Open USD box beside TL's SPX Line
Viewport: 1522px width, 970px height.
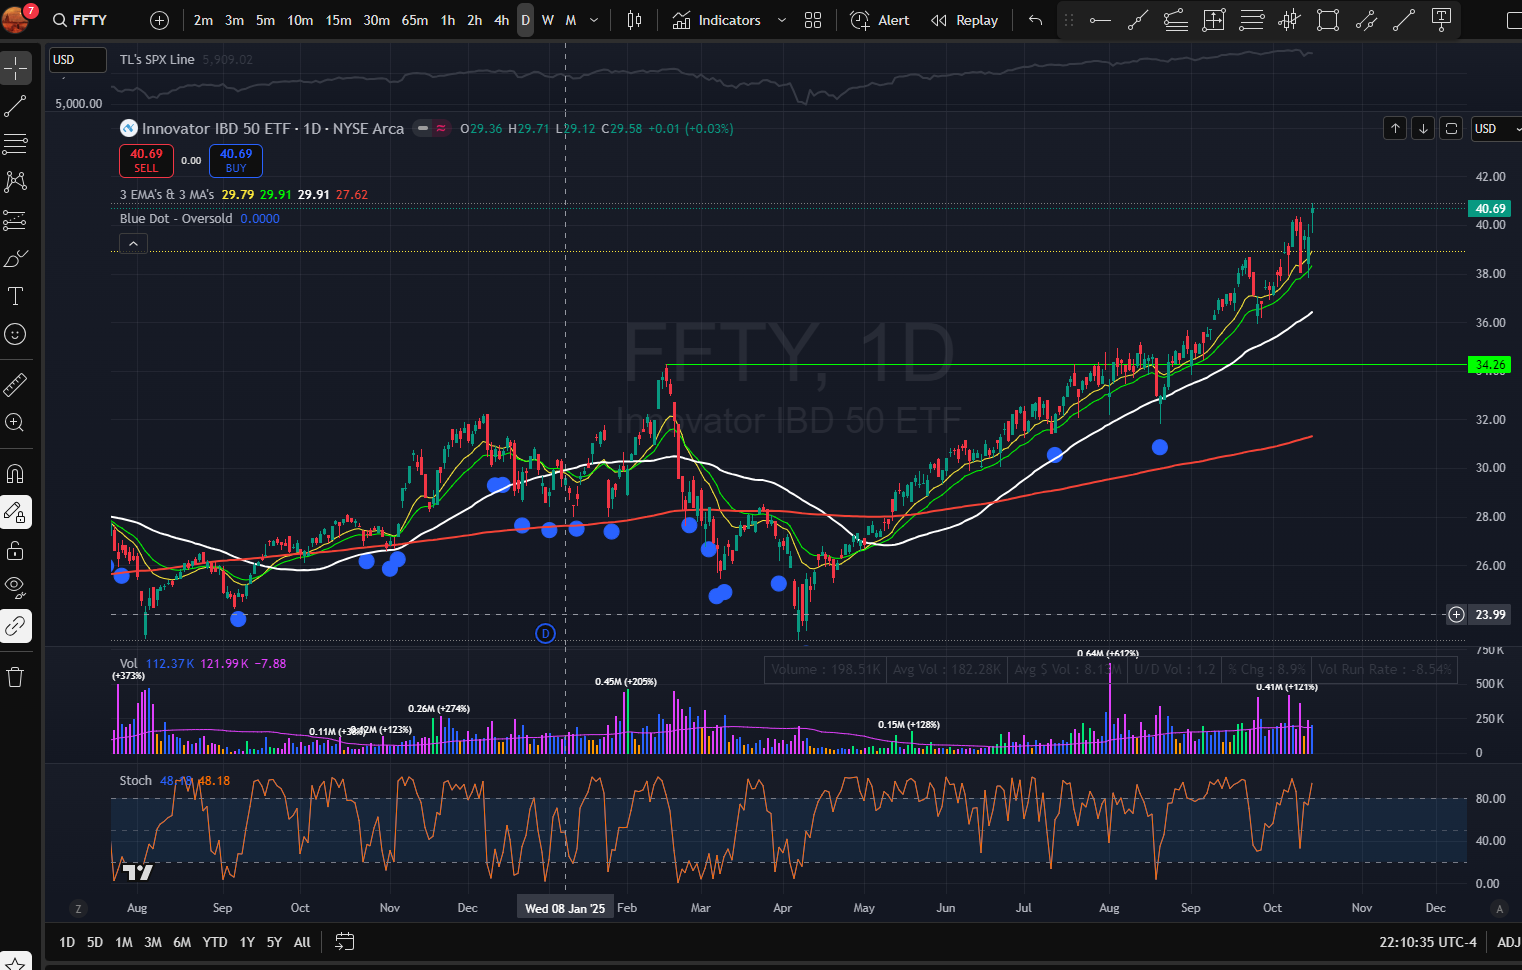point(78,60)
